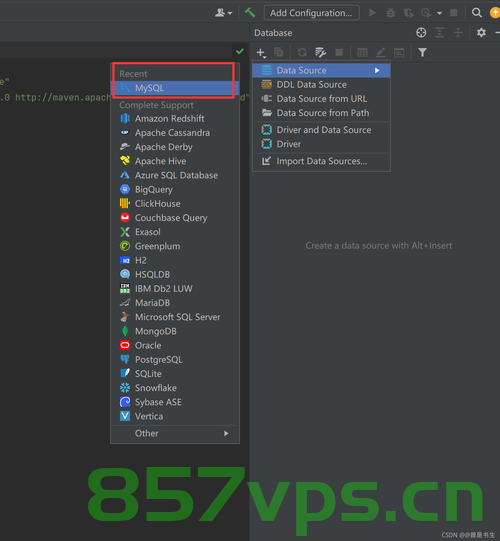Click the Run play icon
This screenshot has height=541, width=500.
tap(372, 13)
